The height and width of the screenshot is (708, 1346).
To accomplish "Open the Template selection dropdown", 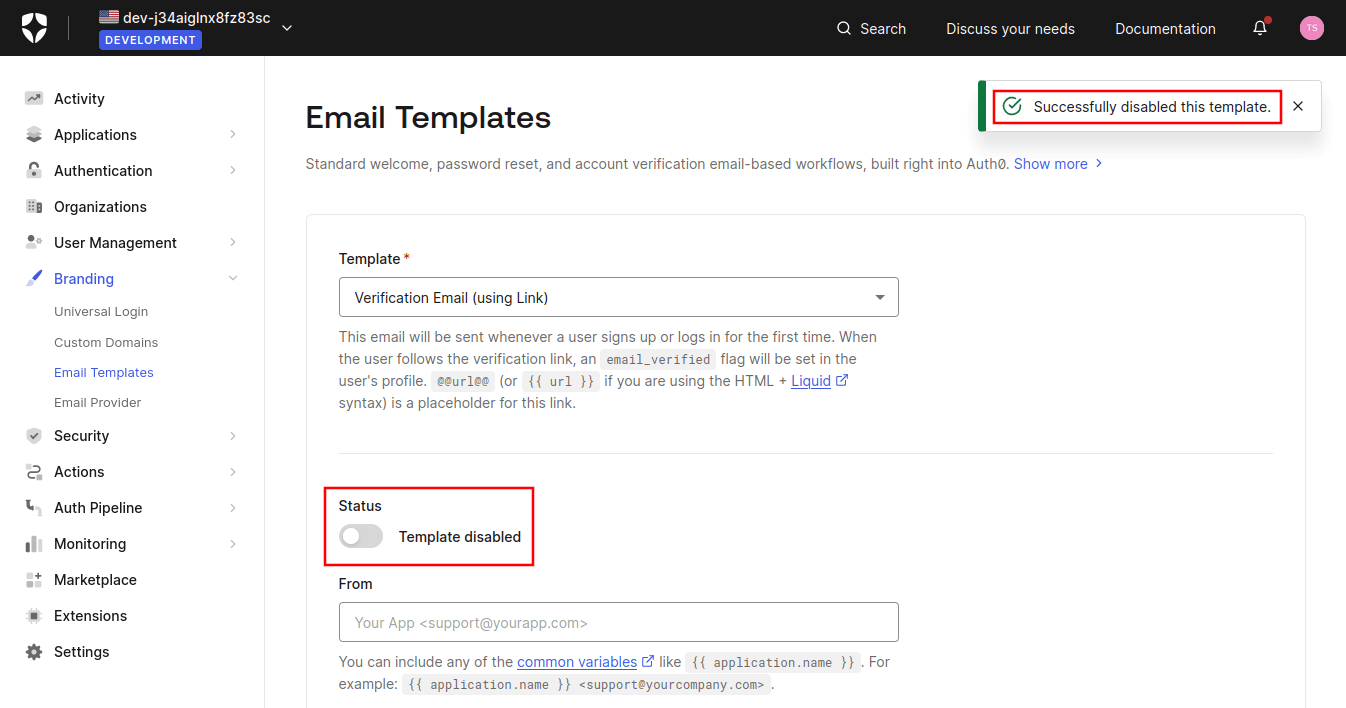I will click(619, 297).
